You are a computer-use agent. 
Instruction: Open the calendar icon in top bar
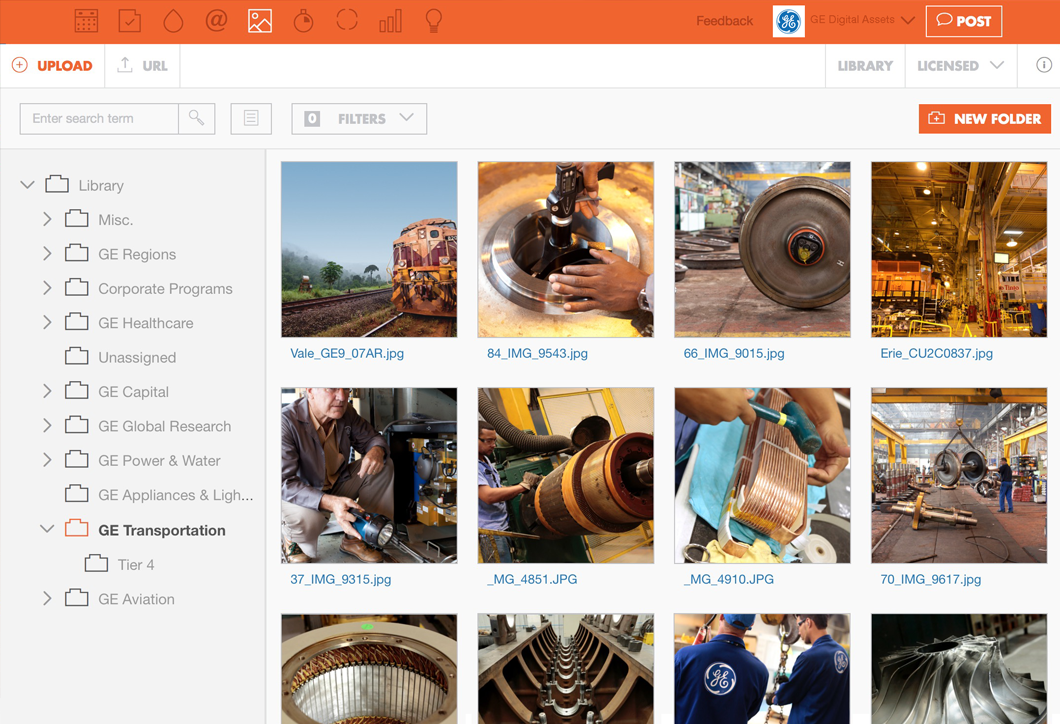pyautogui.click(x=86, y=20)
